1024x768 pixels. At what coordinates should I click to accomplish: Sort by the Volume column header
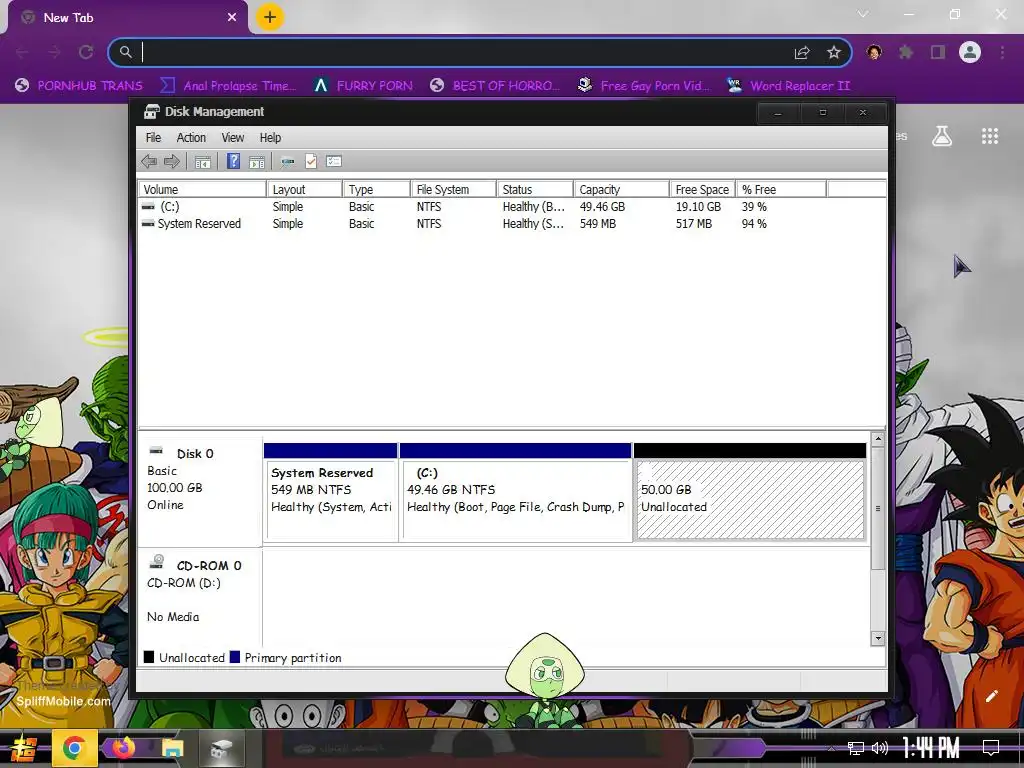(x=202, y=189)
